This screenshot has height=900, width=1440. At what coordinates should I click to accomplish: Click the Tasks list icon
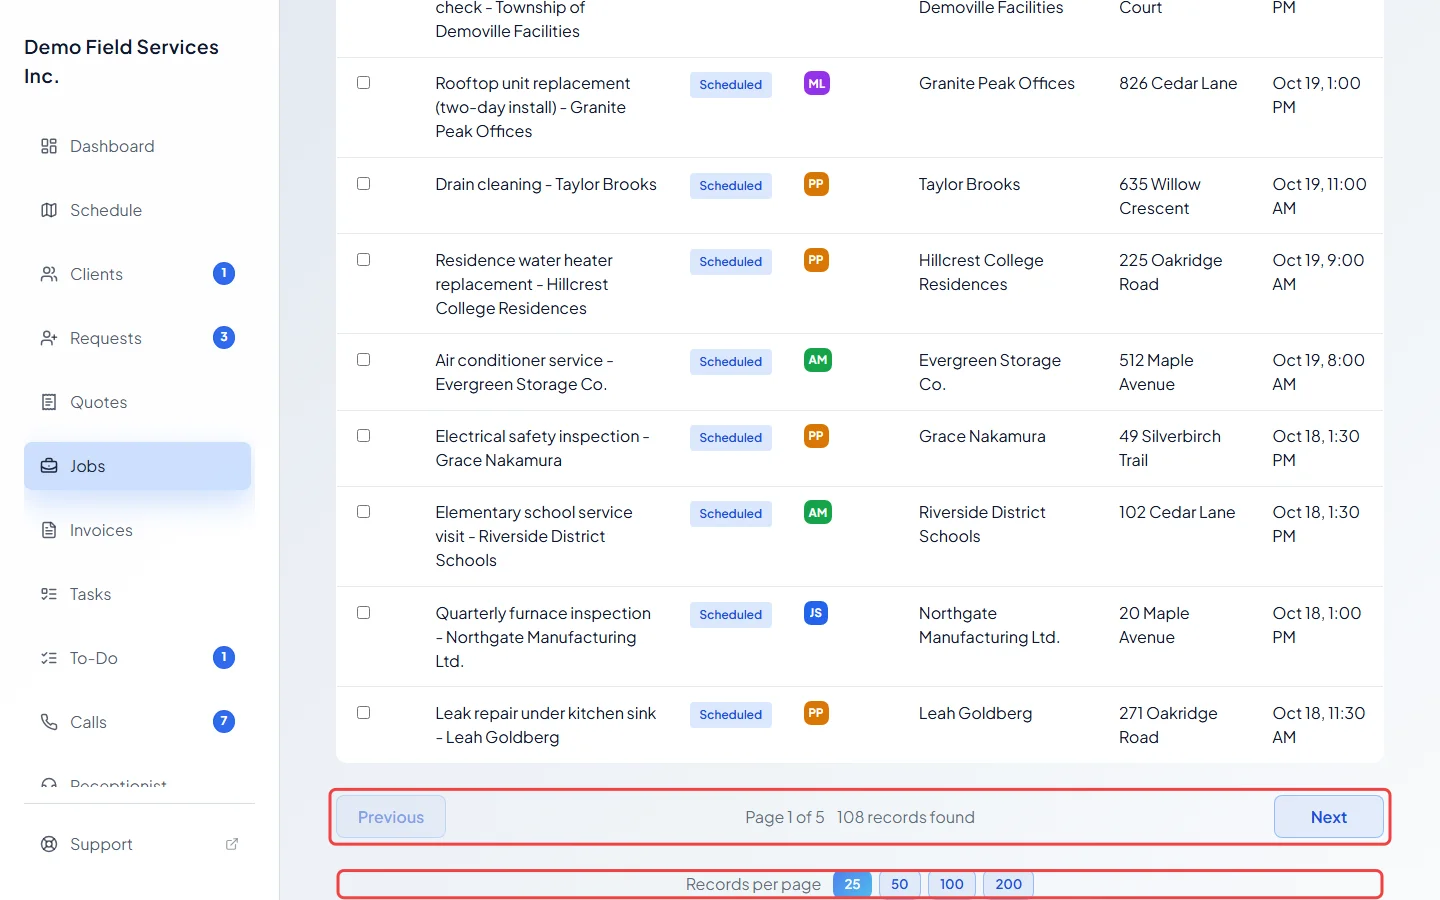click(x=49, y=594)
